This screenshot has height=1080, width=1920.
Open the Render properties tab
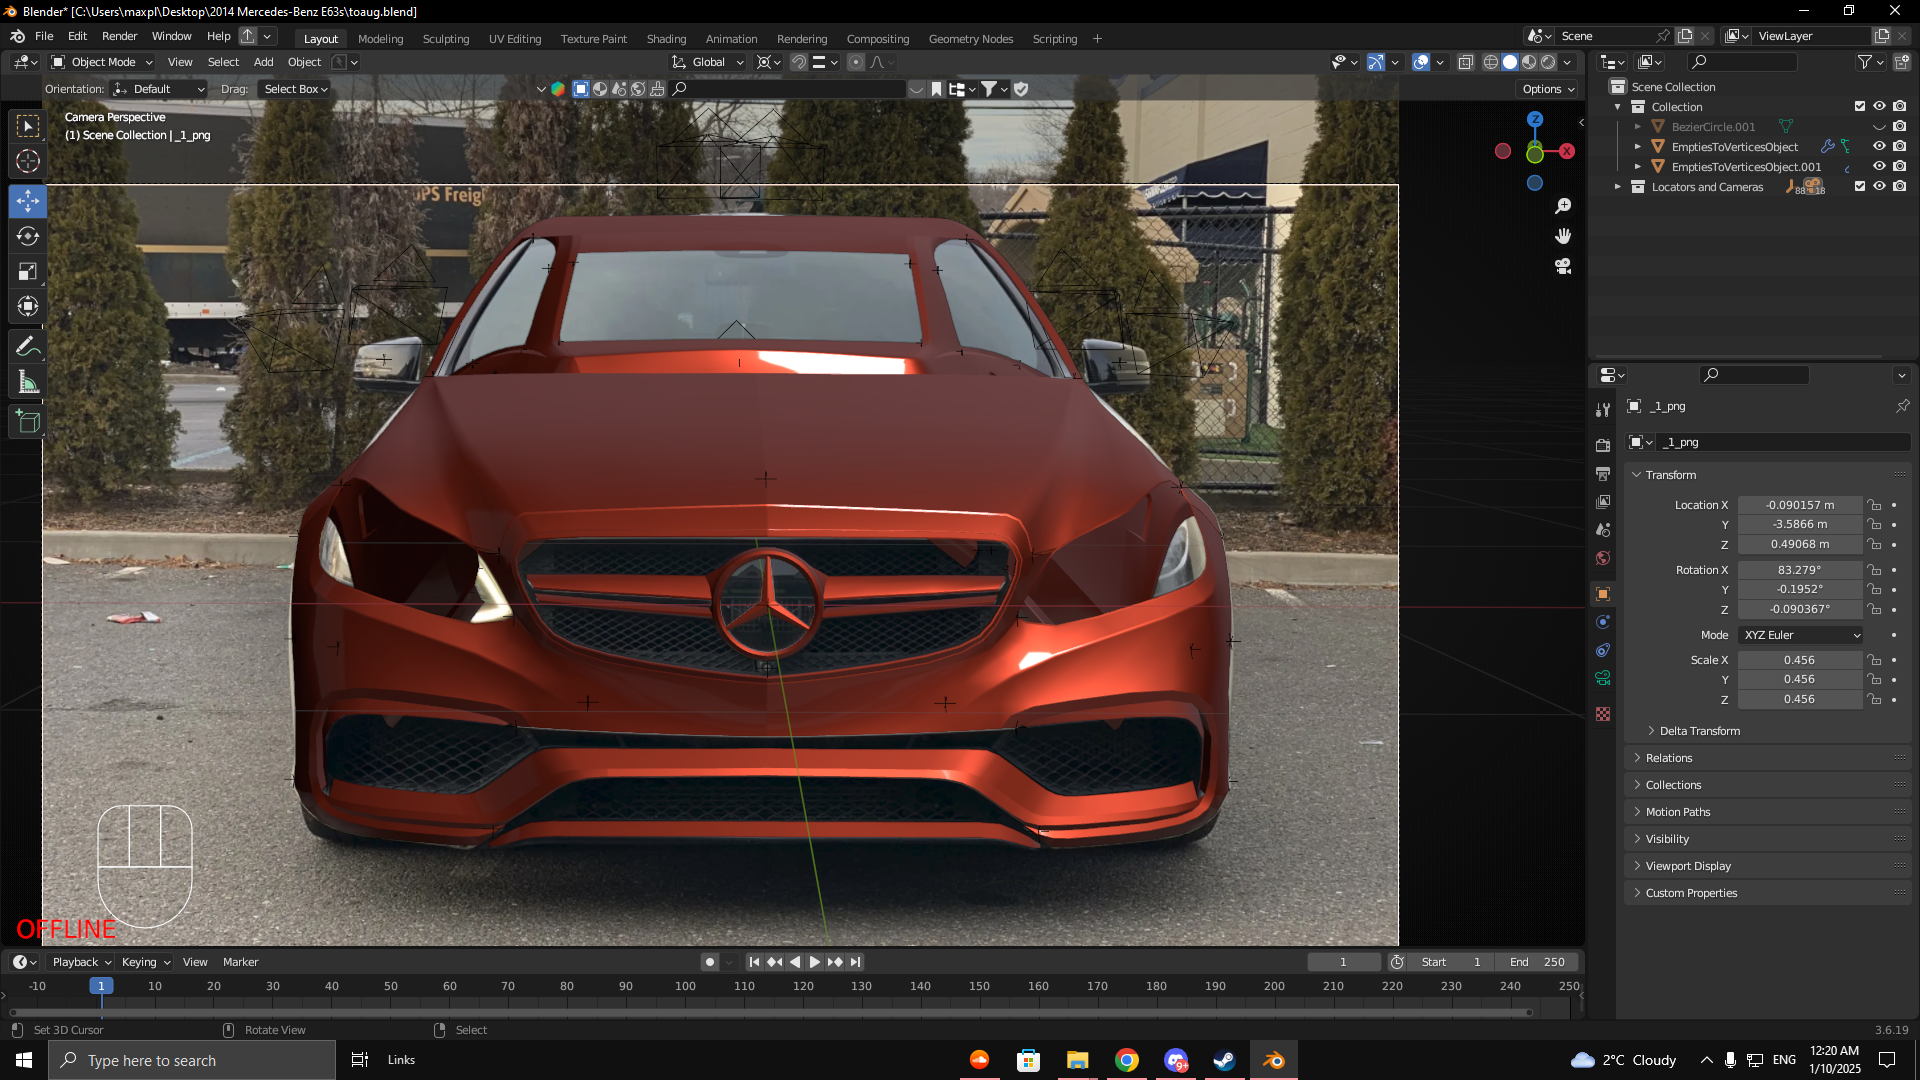point(1603,445)
